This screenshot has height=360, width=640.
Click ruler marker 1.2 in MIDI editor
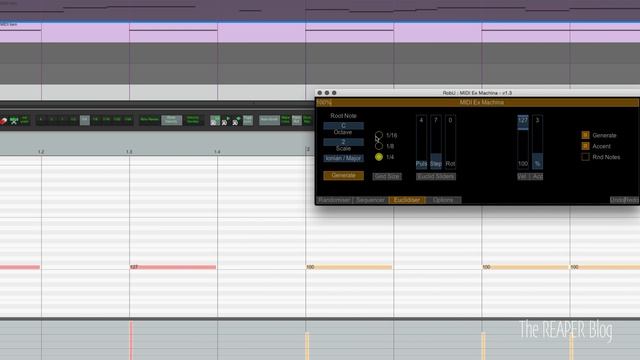click(x=41, y=152)
